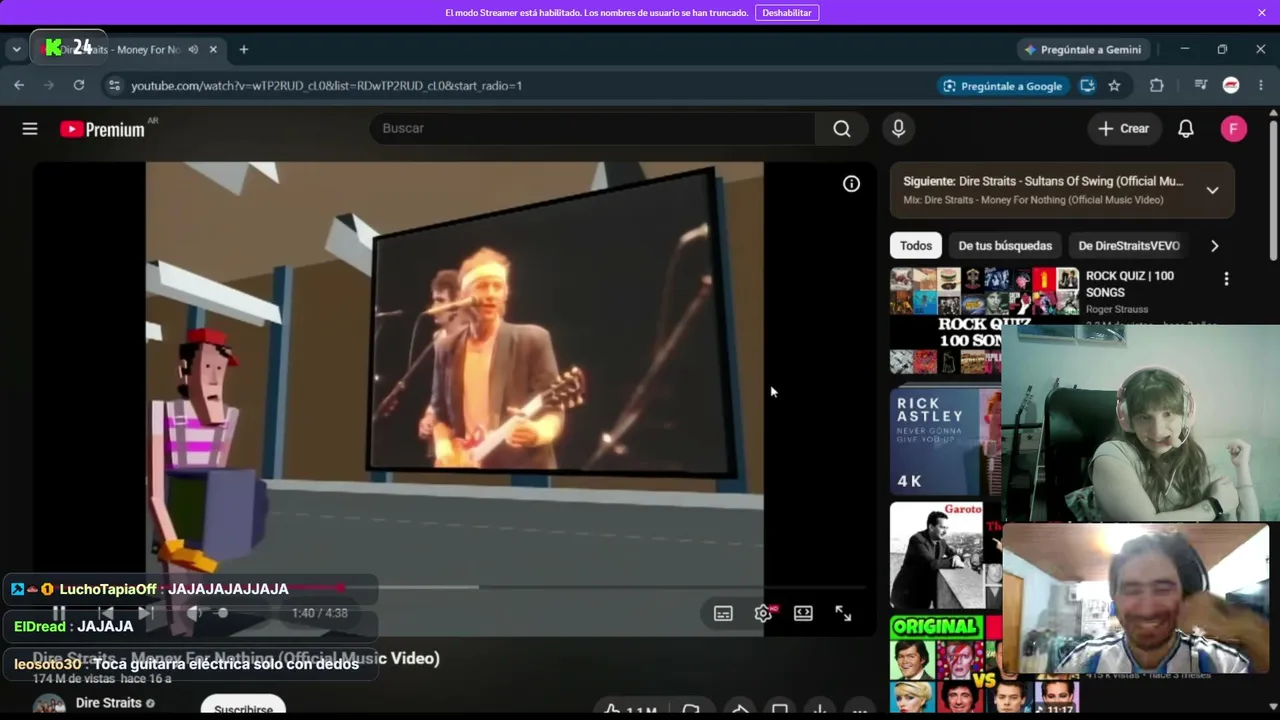Click the ROCK QUIZ | 100 SONGS title
This screenshot has height=720, width=1280.
[1130, 284]
